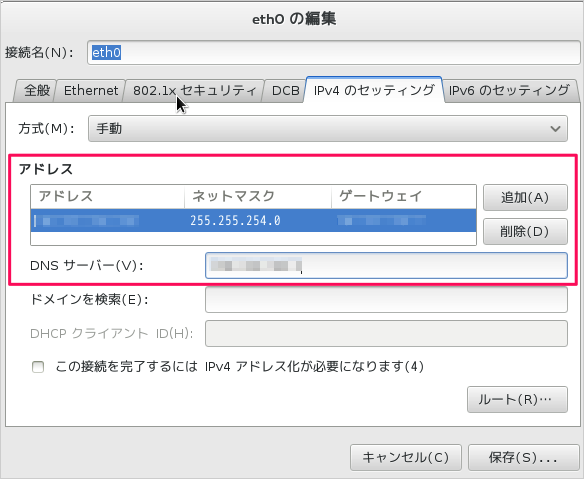584x479 pixels.
Task: Select the address cell in the highlighted row
Action: (107, 221)
